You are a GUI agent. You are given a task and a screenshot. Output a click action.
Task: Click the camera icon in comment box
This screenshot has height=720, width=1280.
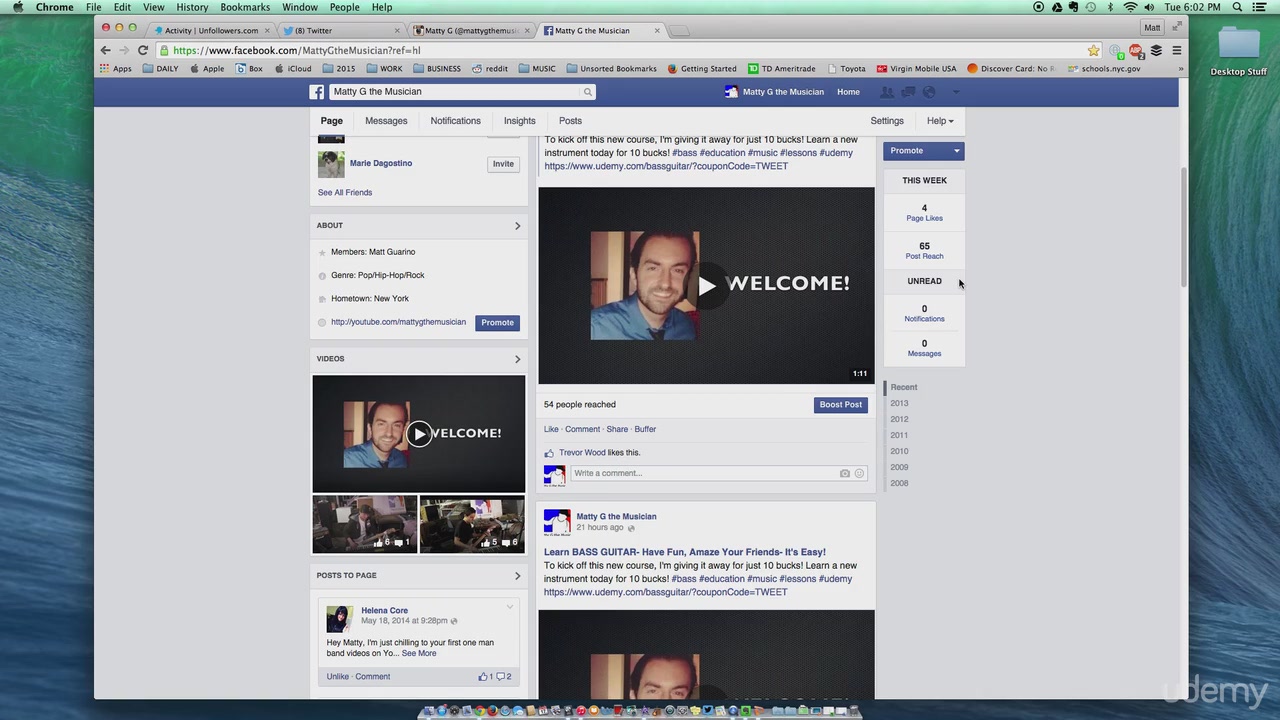845,473
